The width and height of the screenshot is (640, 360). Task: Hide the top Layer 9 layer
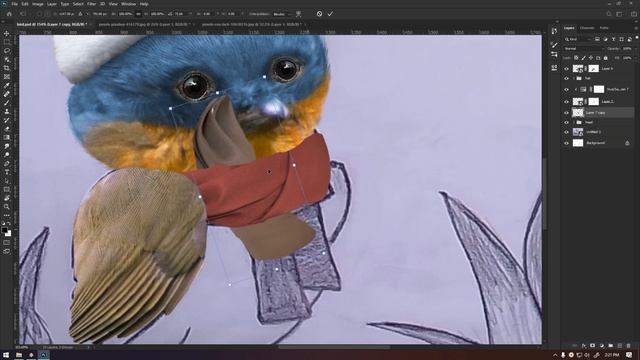[x=566, y=68]
